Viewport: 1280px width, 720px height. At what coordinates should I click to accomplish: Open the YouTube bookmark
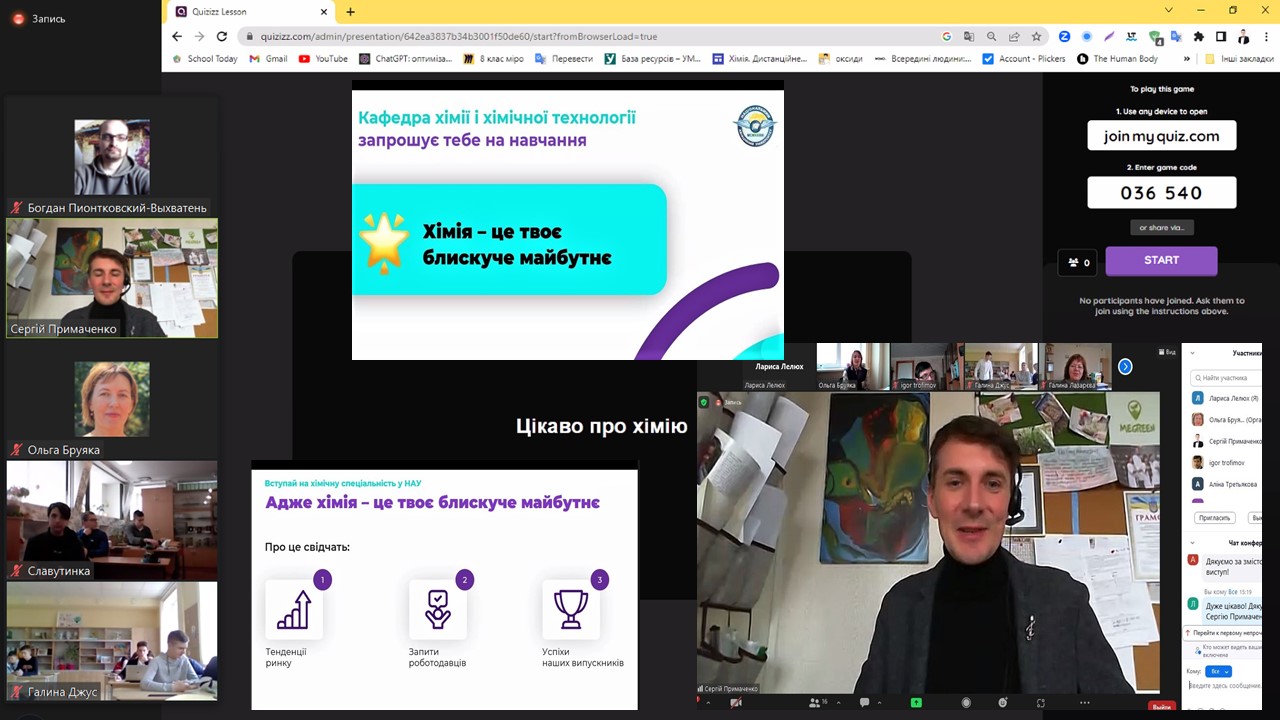pos(323,59)
